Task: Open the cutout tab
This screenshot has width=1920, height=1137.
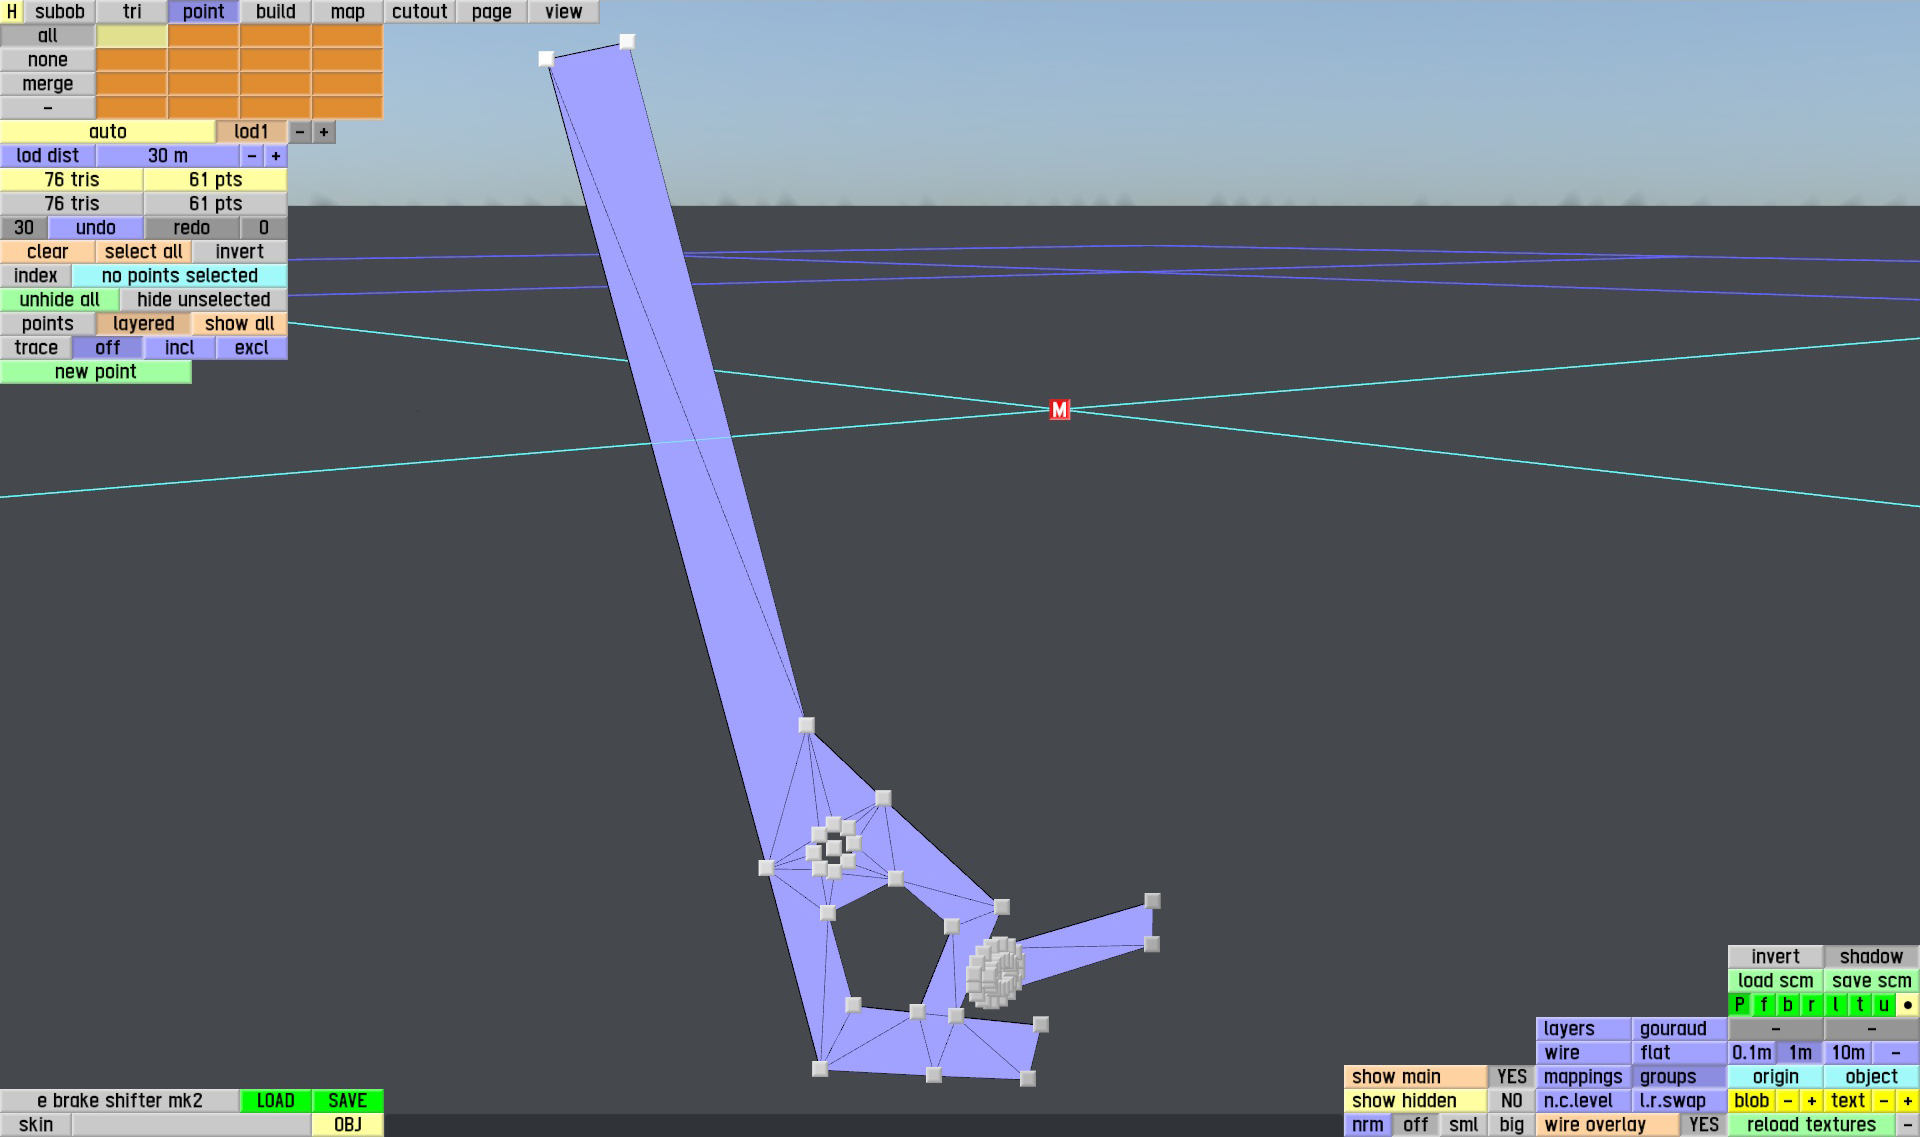Action: click(419, 12)
